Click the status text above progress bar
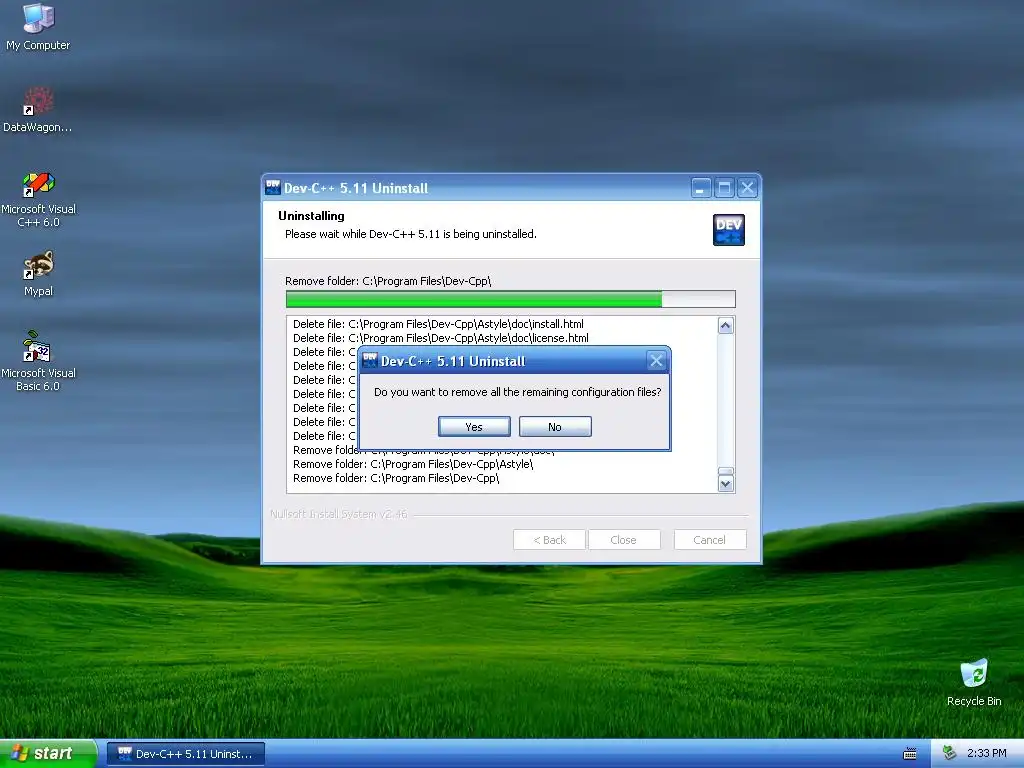 pyautogui.click(x=388, y=281)
